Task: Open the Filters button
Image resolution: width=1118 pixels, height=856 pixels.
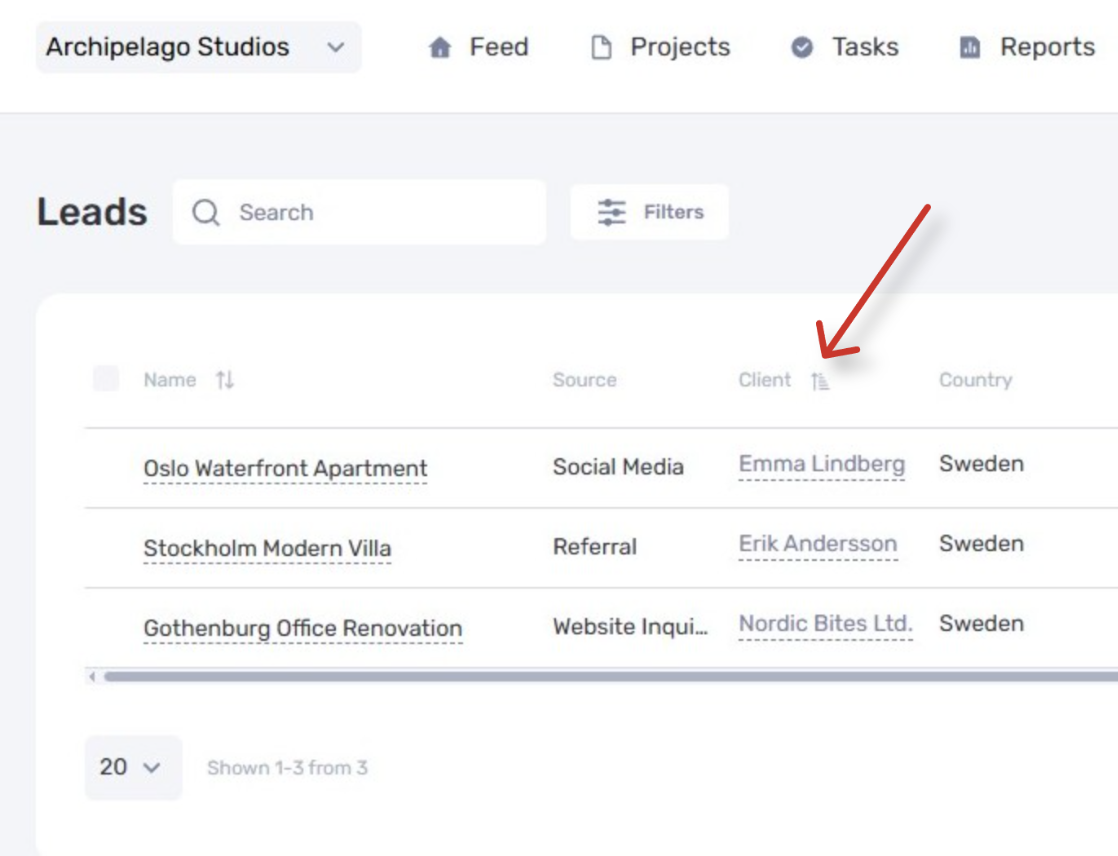Action: pos(650,212)
